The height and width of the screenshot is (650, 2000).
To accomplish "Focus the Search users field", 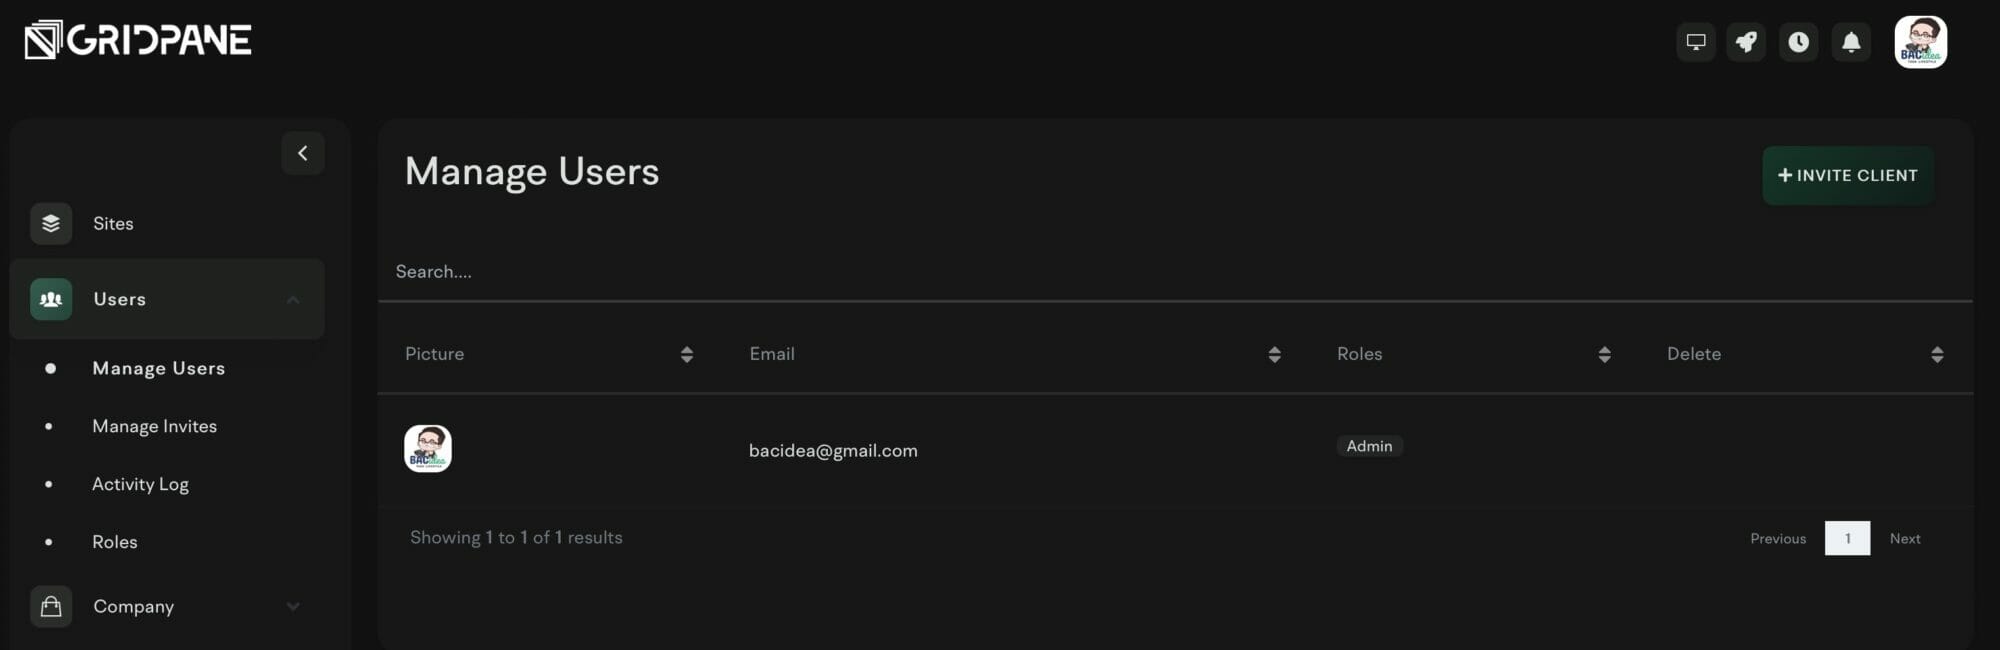I will point(1175,271).
